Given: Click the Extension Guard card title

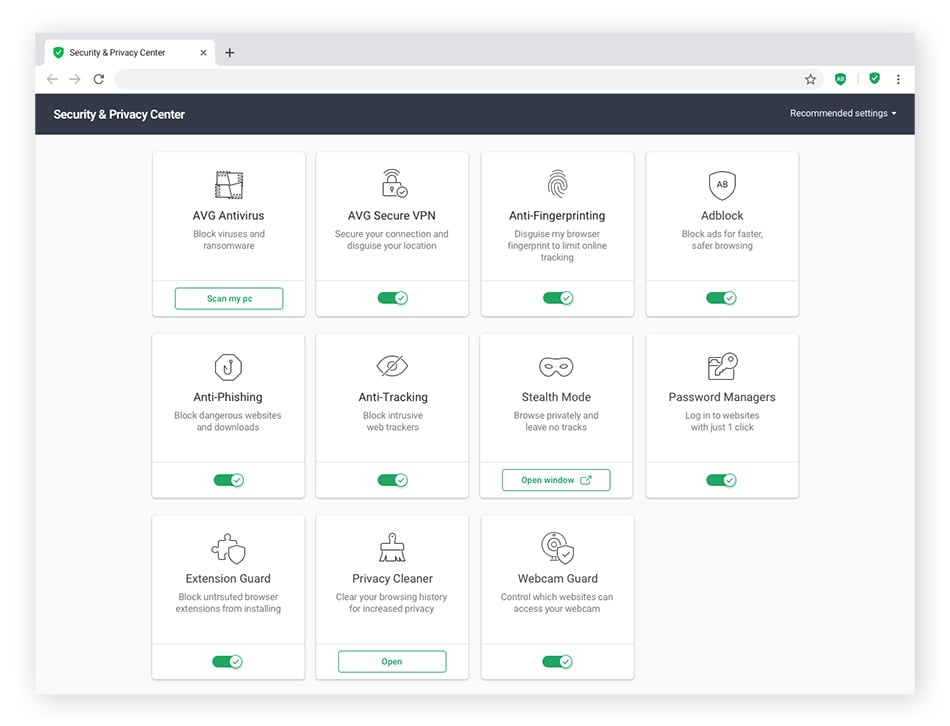Looking at the screenshot, I should [228, 578].
